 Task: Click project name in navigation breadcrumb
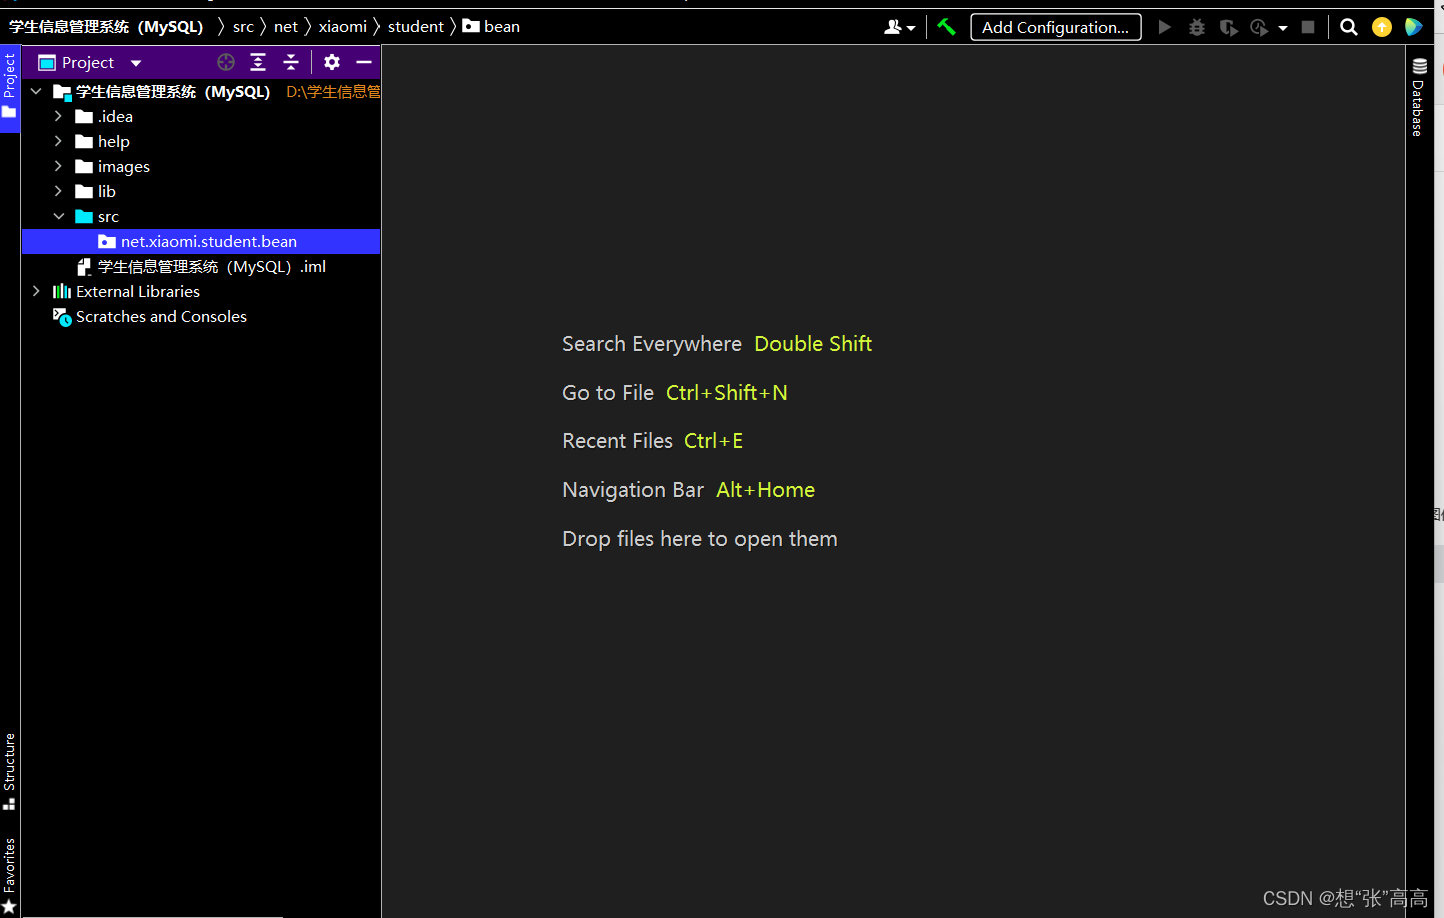click(x=106, y=26)
